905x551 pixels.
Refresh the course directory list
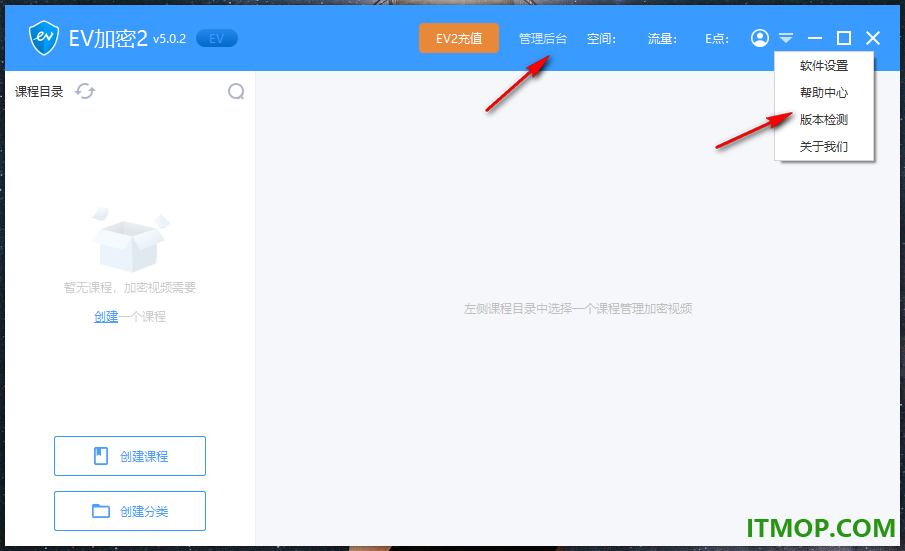click(85, 91)
